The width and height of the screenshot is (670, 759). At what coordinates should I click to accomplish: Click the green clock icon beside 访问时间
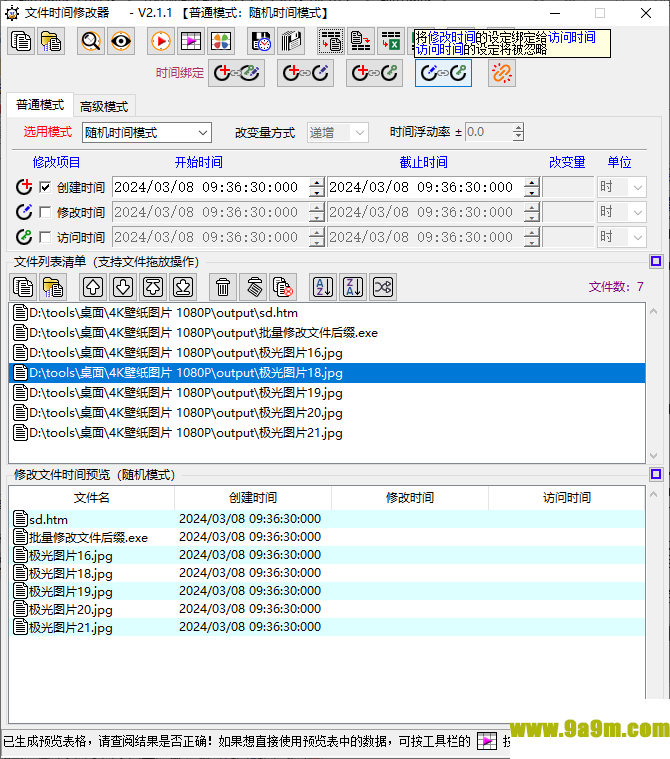(24, 237)
